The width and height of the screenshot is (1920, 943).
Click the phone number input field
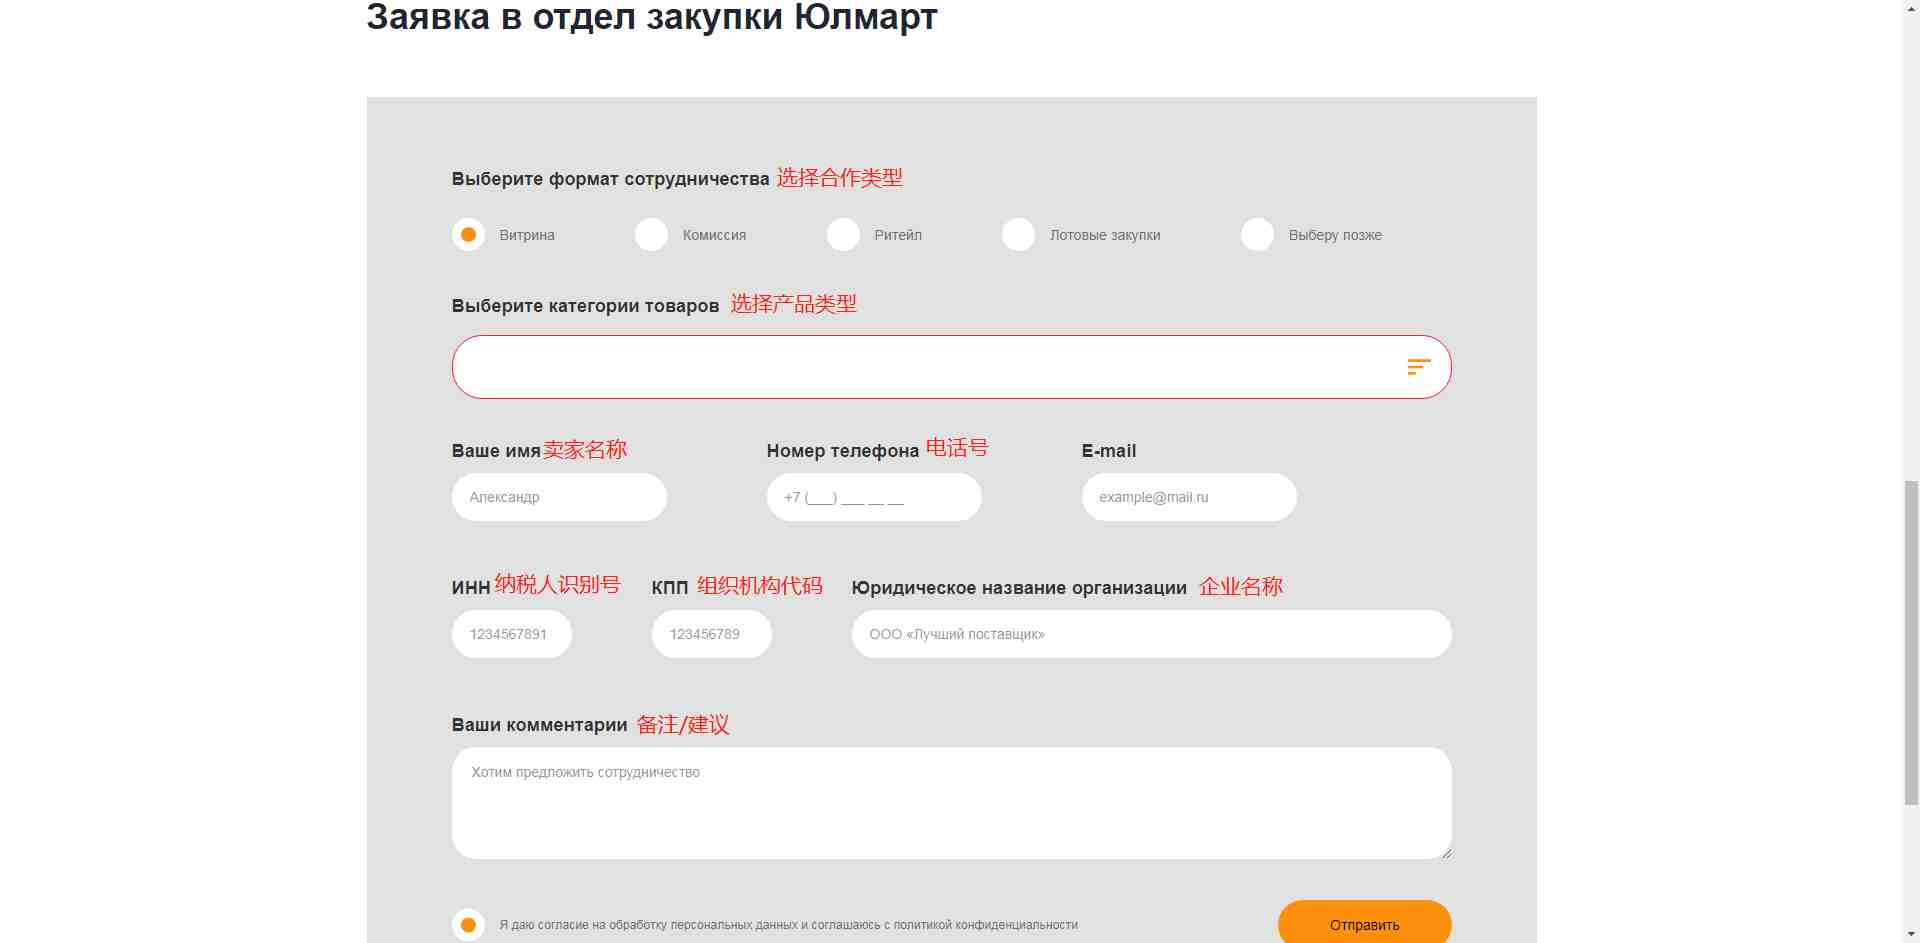click(874, 497)
